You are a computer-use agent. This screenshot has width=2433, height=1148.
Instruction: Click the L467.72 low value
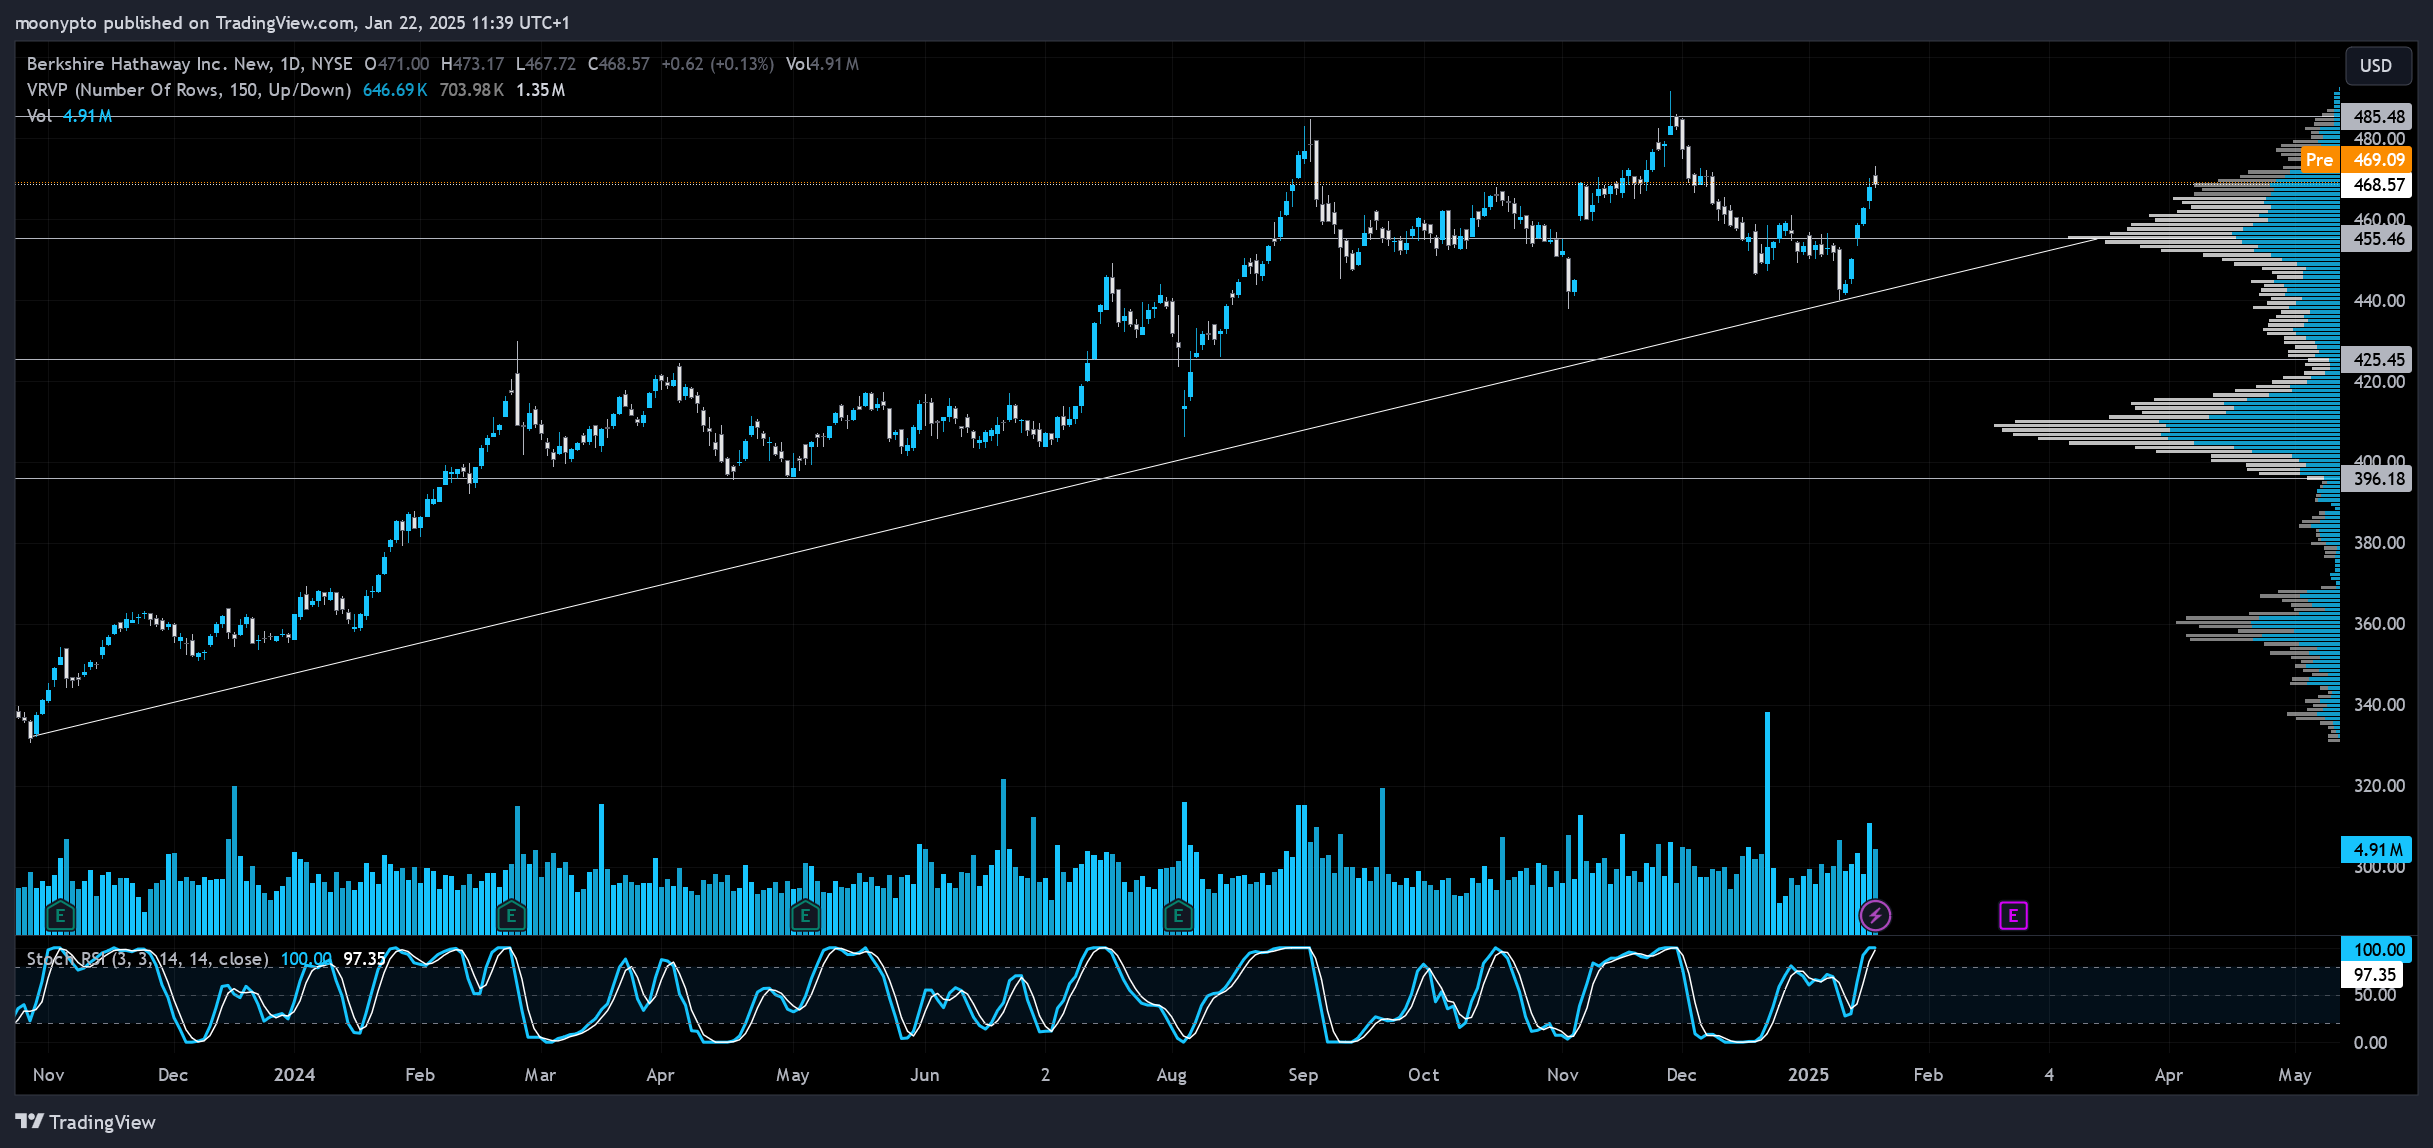(x=546, y=64)
